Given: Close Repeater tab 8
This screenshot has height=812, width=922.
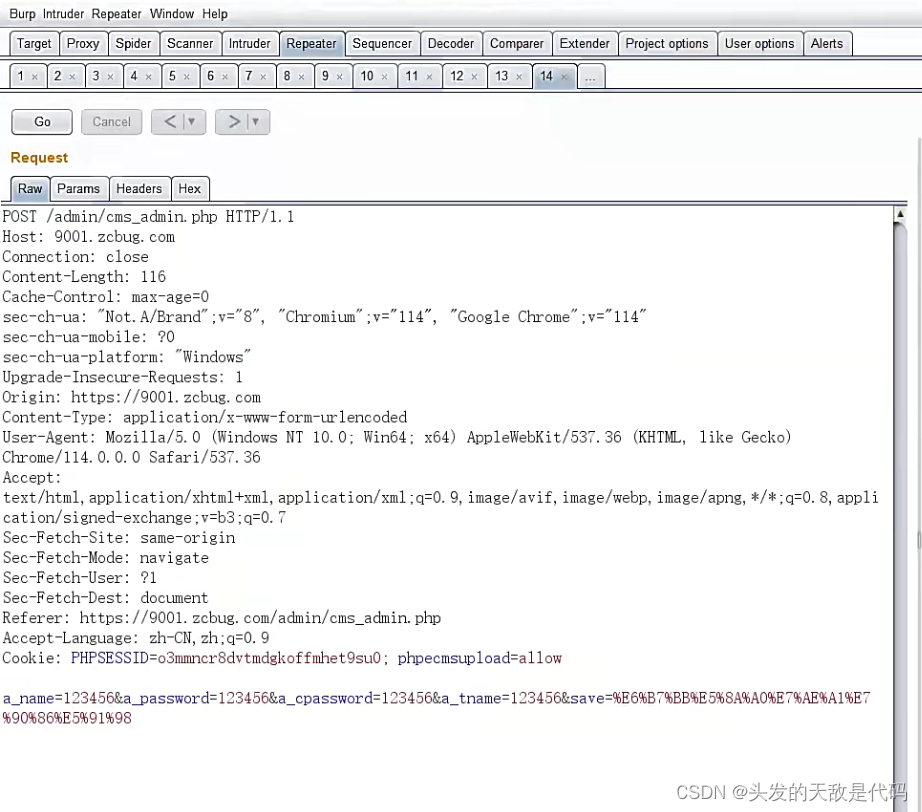Looking at the screenshot, I should pyautogui.click(x=301, y=76).
